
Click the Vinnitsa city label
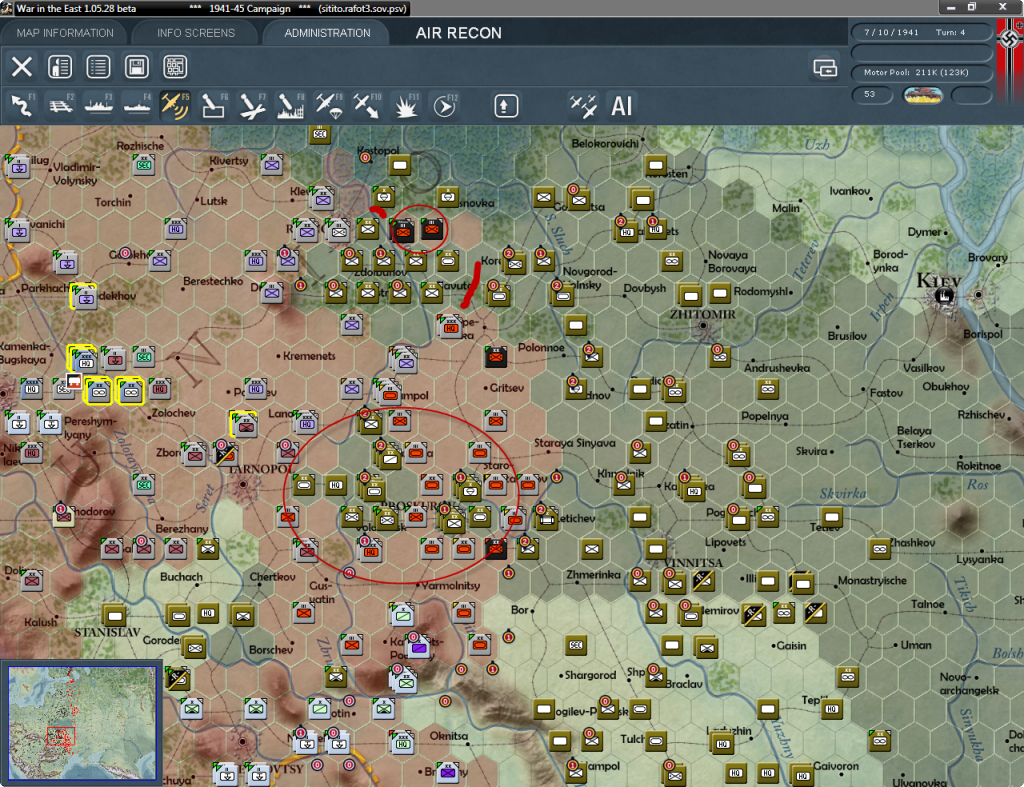(x=693, y=562)
